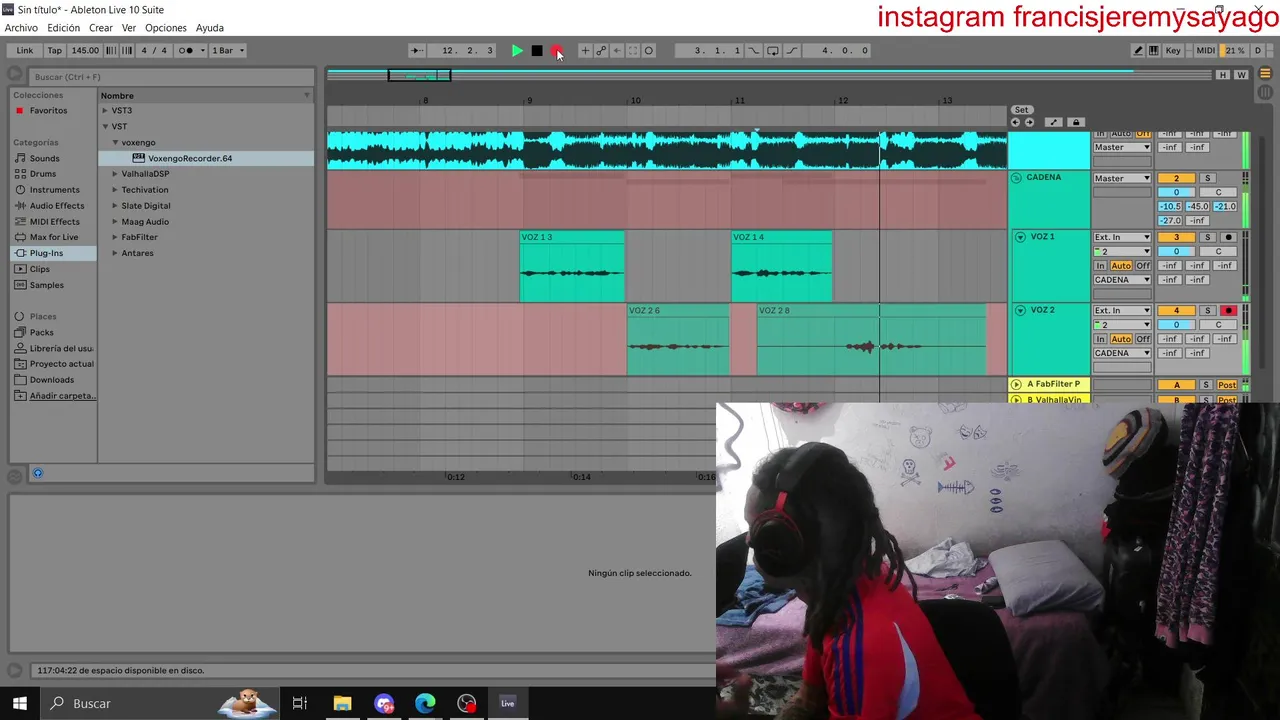Toggle the Follow playback arrow

417,51
